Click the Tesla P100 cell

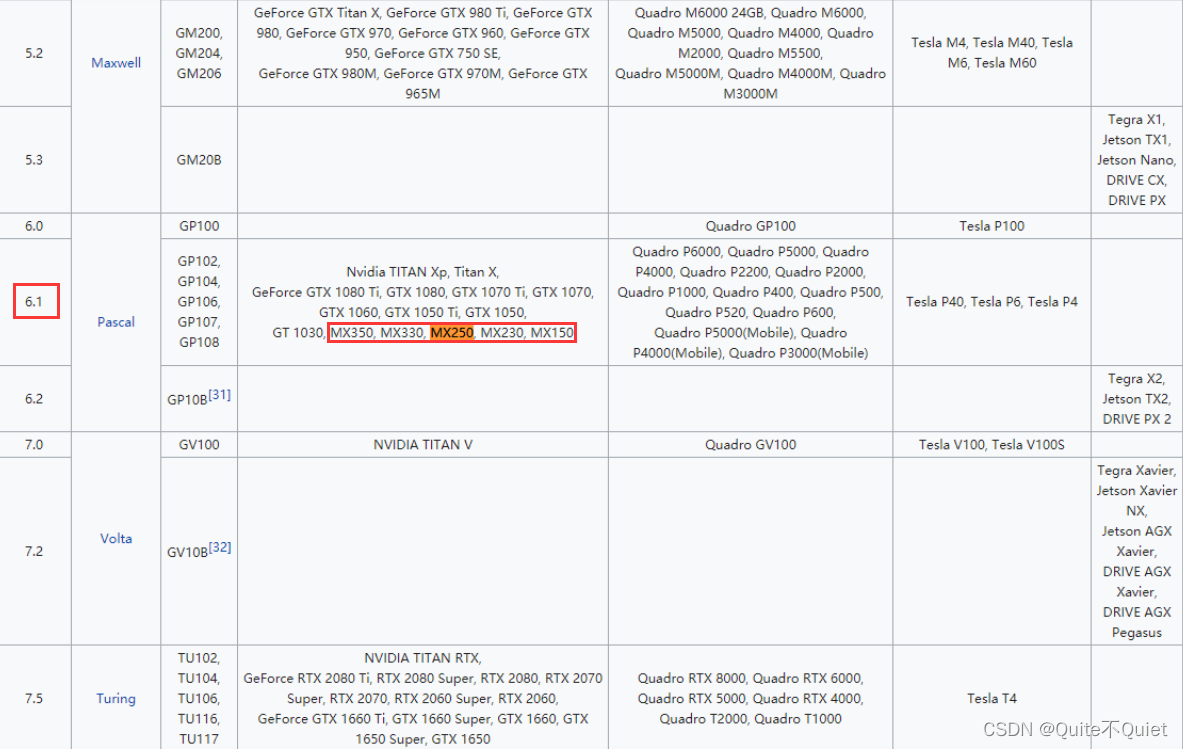[x=992, y=226]
